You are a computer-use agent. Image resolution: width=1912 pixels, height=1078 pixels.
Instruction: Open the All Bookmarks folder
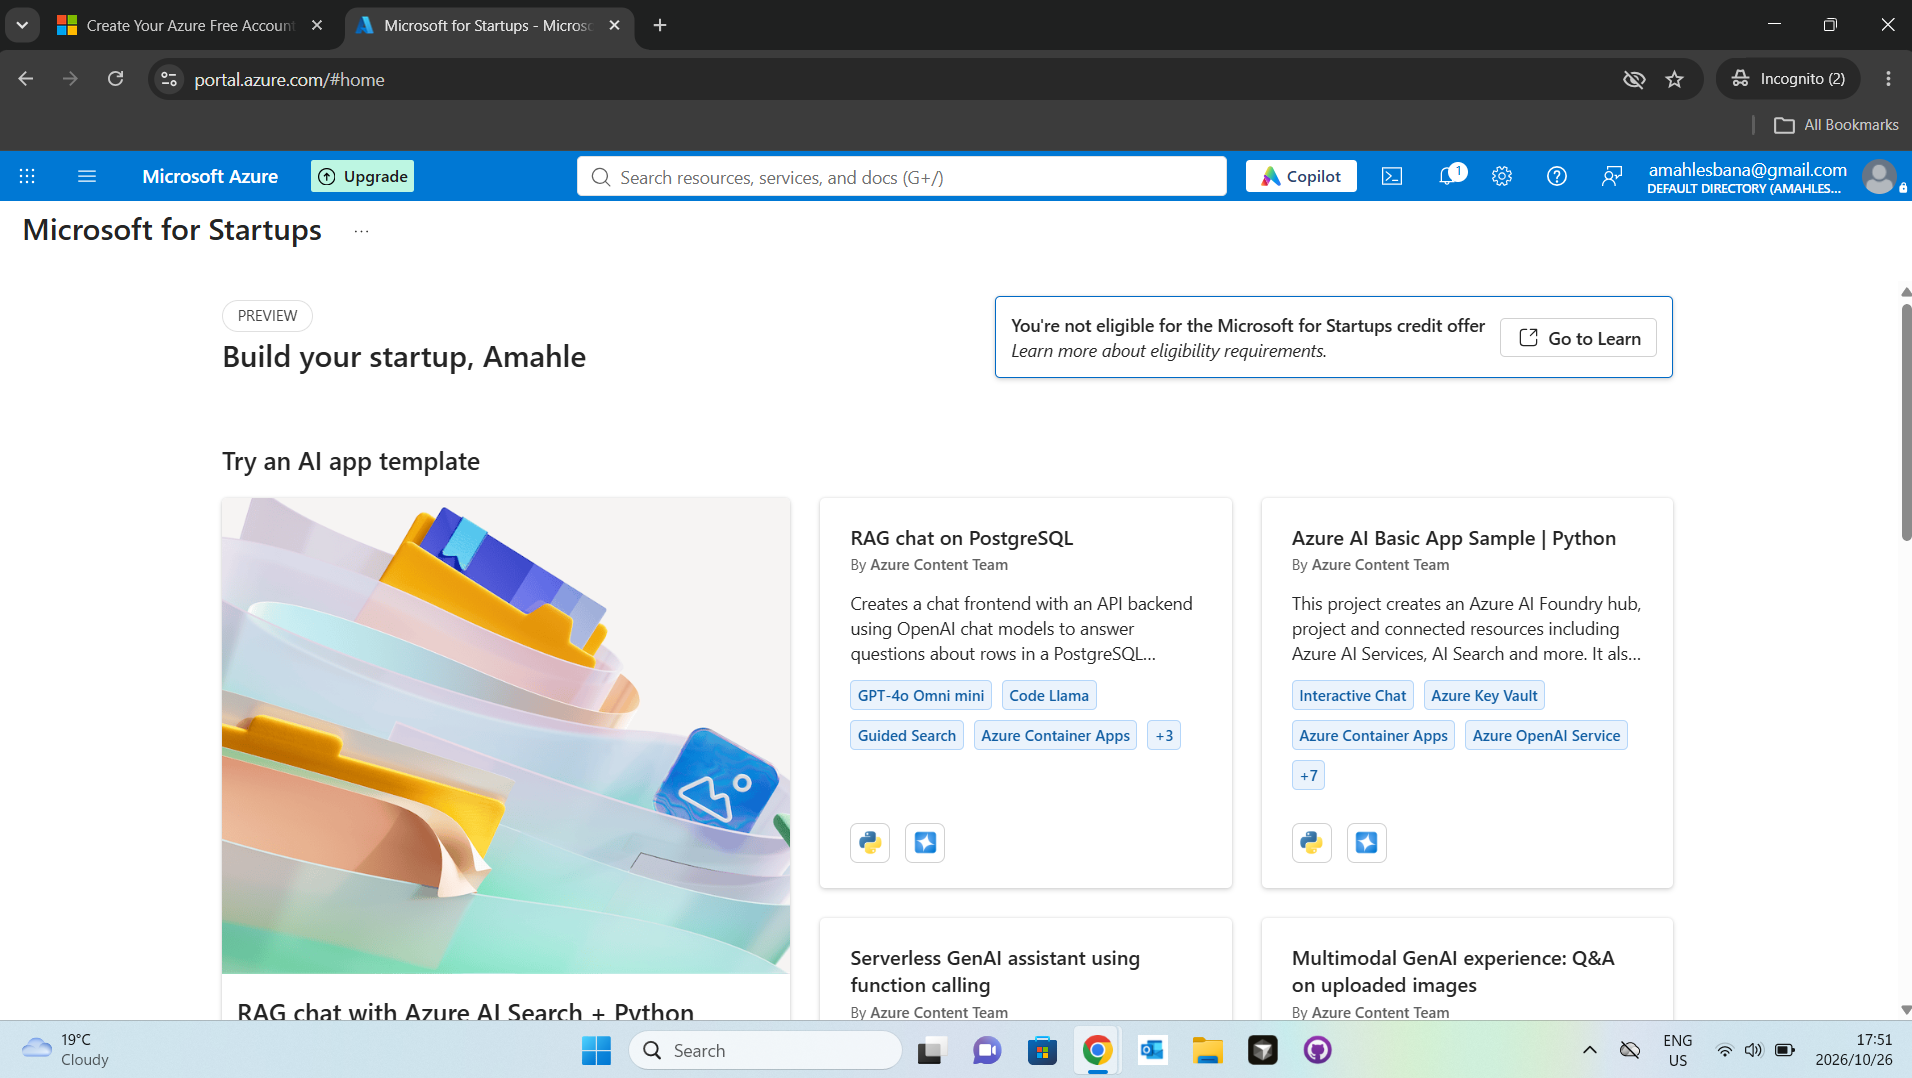pos(1837,125)
